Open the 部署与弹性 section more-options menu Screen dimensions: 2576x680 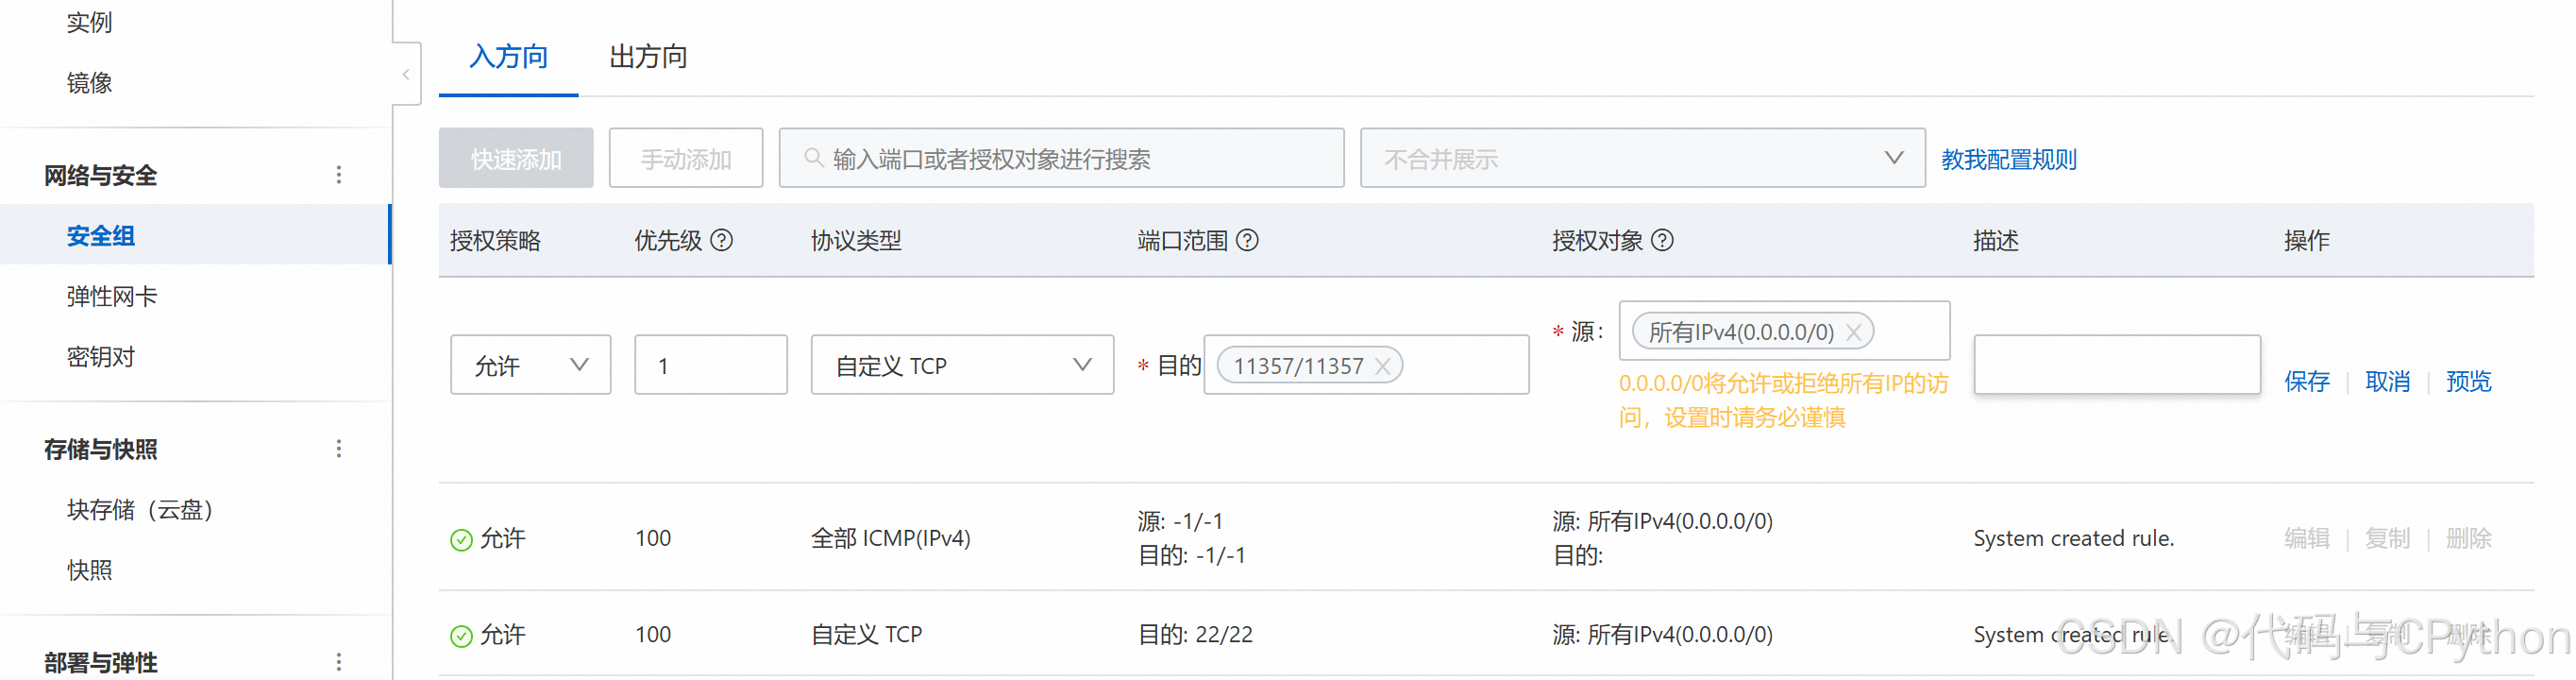point(339,662)
